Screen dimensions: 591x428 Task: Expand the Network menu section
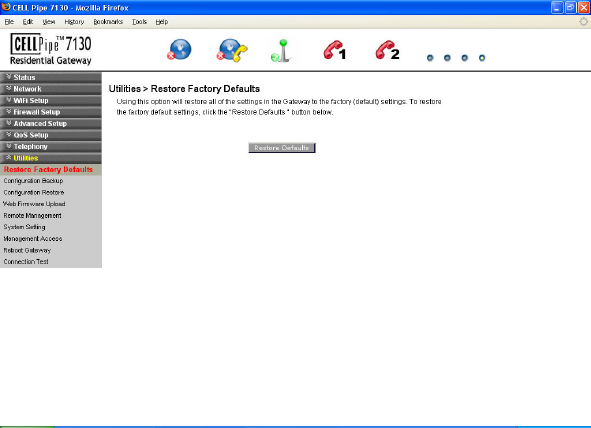[x=51, y=89]
